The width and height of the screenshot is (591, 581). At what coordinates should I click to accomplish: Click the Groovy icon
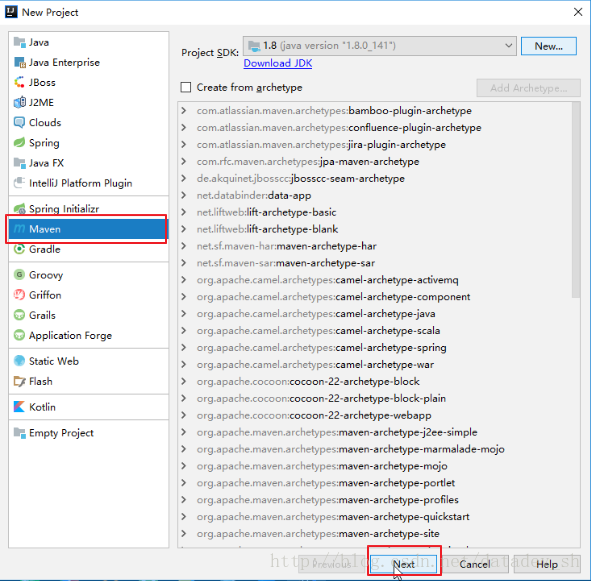click(19, 274)
